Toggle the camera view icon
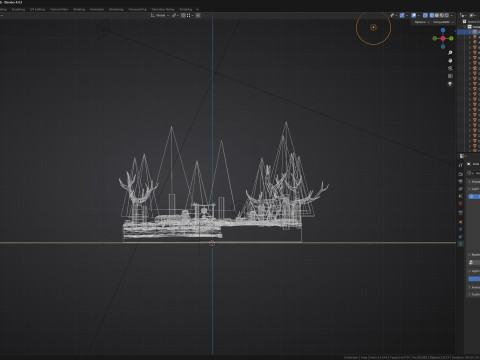The width and height of the screenshot is (480, 360). click(450, 68)
